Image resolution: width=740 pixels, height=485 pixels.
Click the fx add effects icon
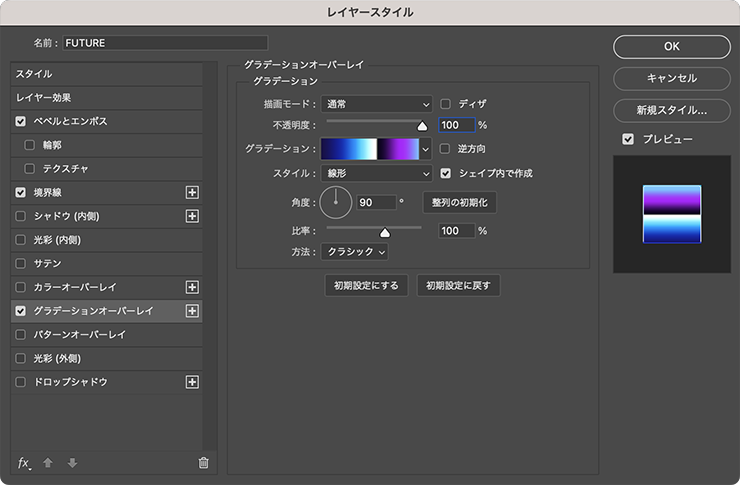coord(24,462)
